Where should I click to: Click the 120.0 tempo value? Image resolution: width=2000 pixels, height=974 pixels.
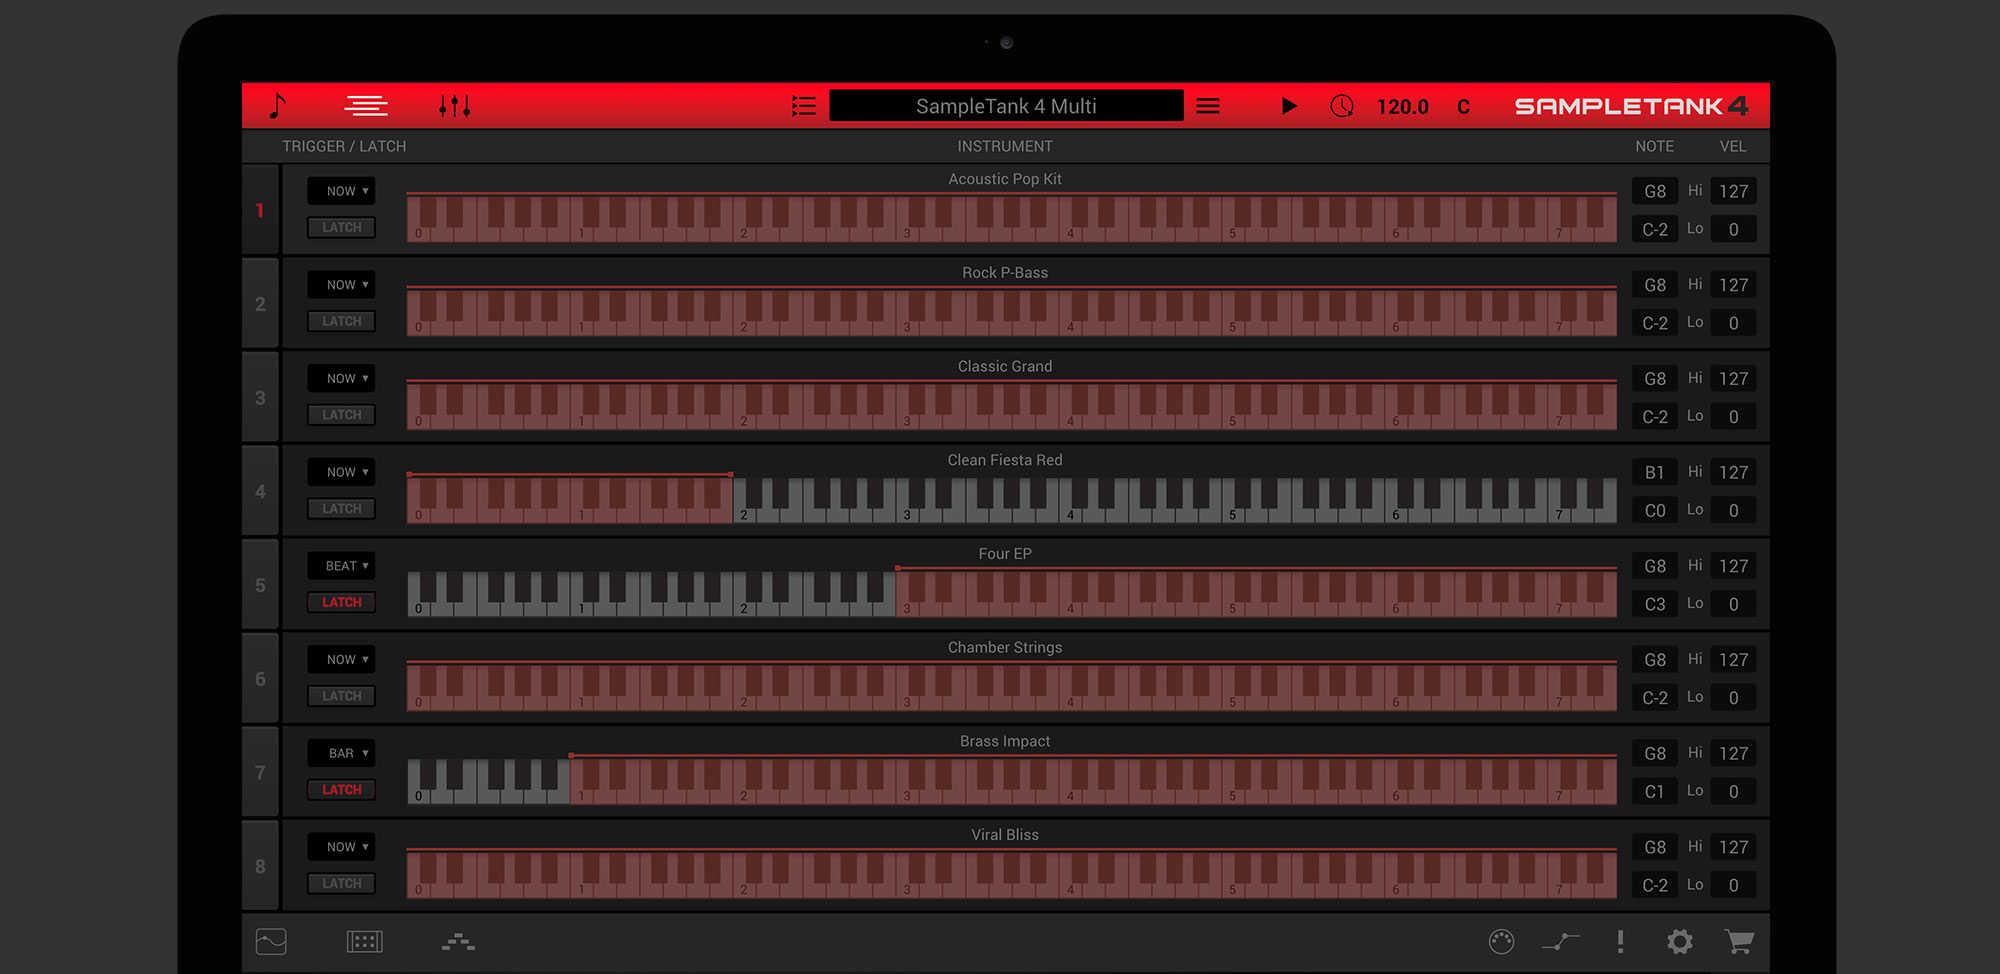1402,105
